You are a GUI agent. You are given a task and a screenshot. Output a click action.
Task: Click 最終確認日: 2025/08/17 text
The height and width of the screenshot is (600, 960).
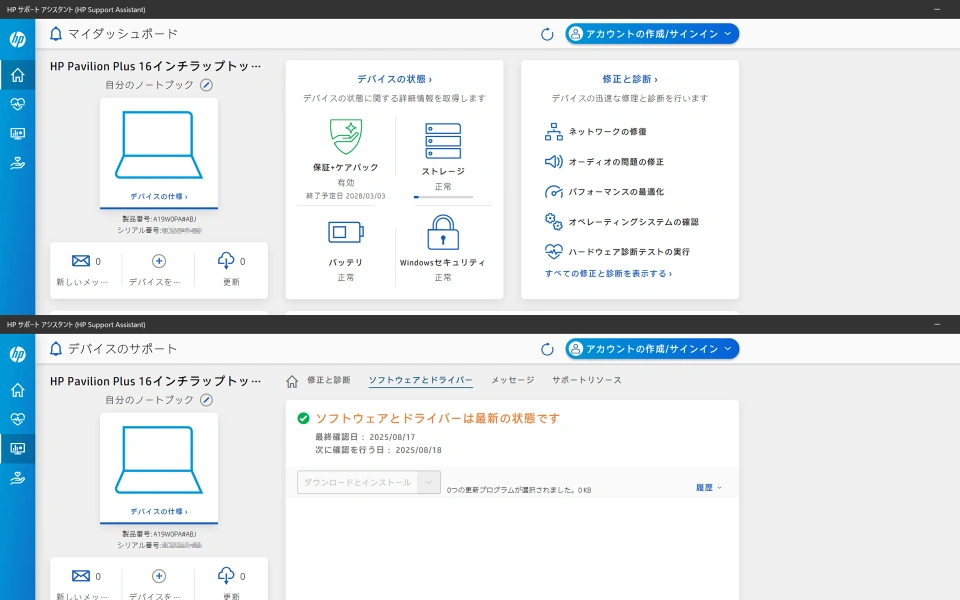click(366, 437)
